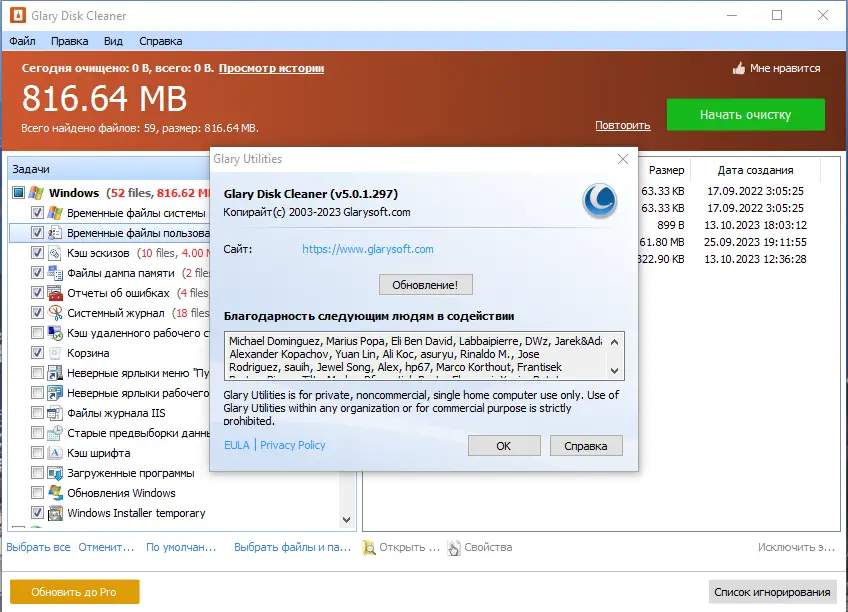Click the Выбрать все link
Image resolution: width=848 pixels, height=612 pixels.
[38, 547]
